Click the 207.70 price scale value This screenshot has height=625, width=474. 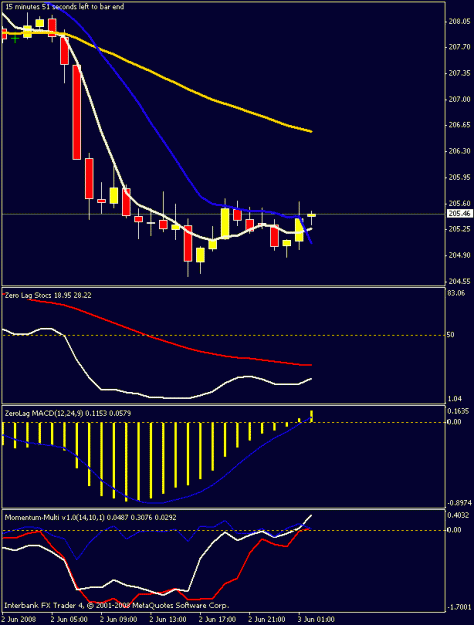pyautogui.click(x=459, y=47)
